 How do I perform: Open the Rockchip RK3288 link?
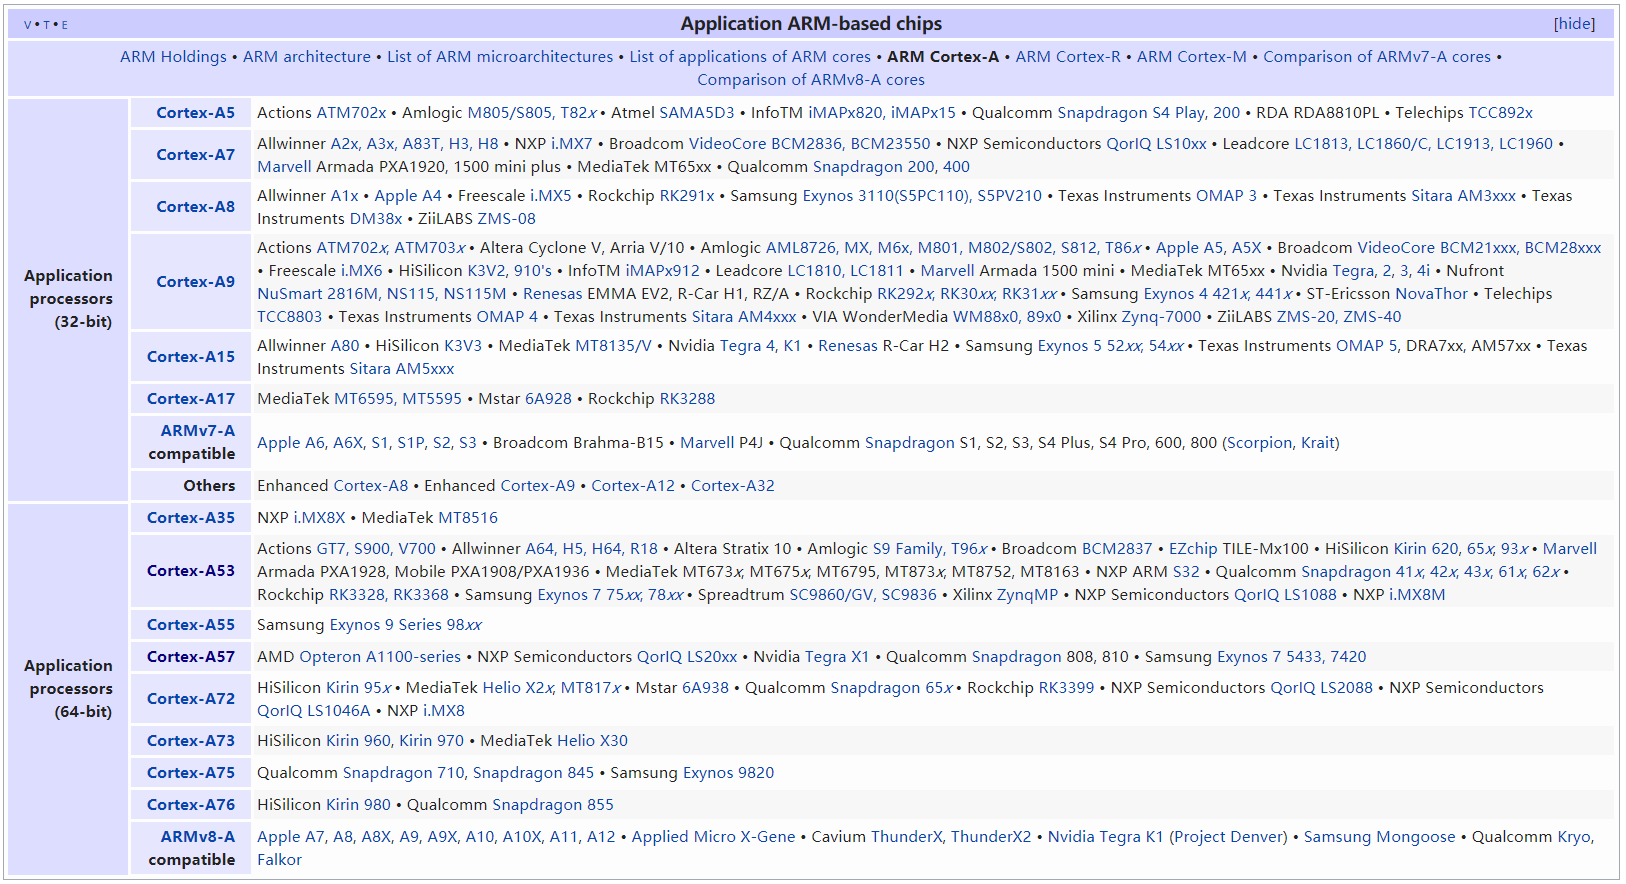[x=687, y=399]
